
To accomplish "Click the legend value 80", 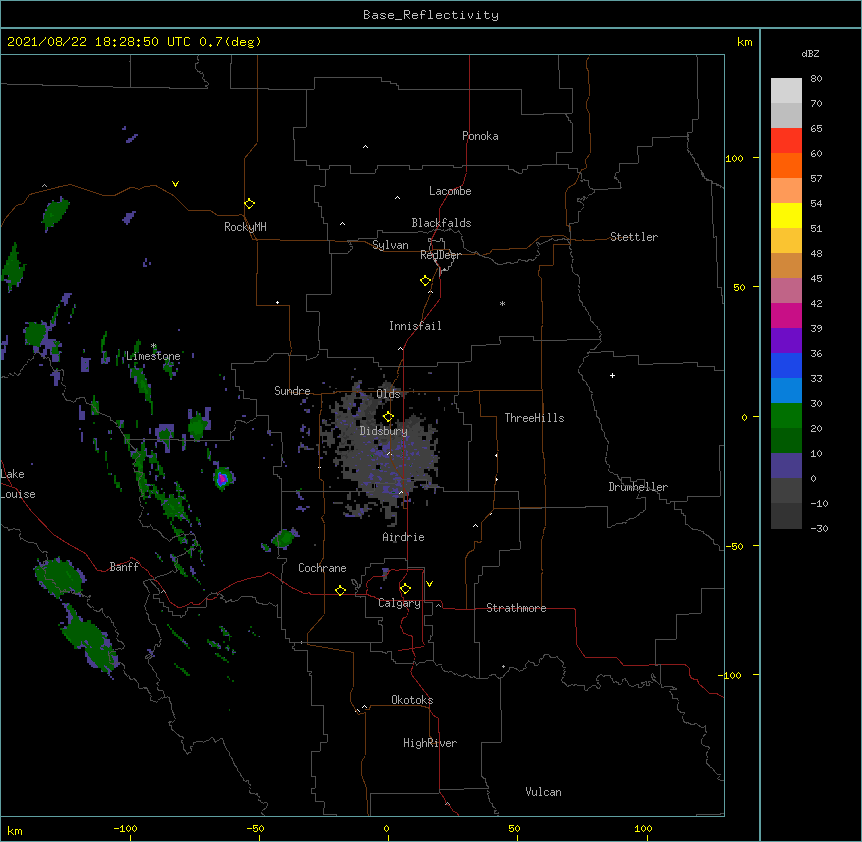I will (816, 79).
